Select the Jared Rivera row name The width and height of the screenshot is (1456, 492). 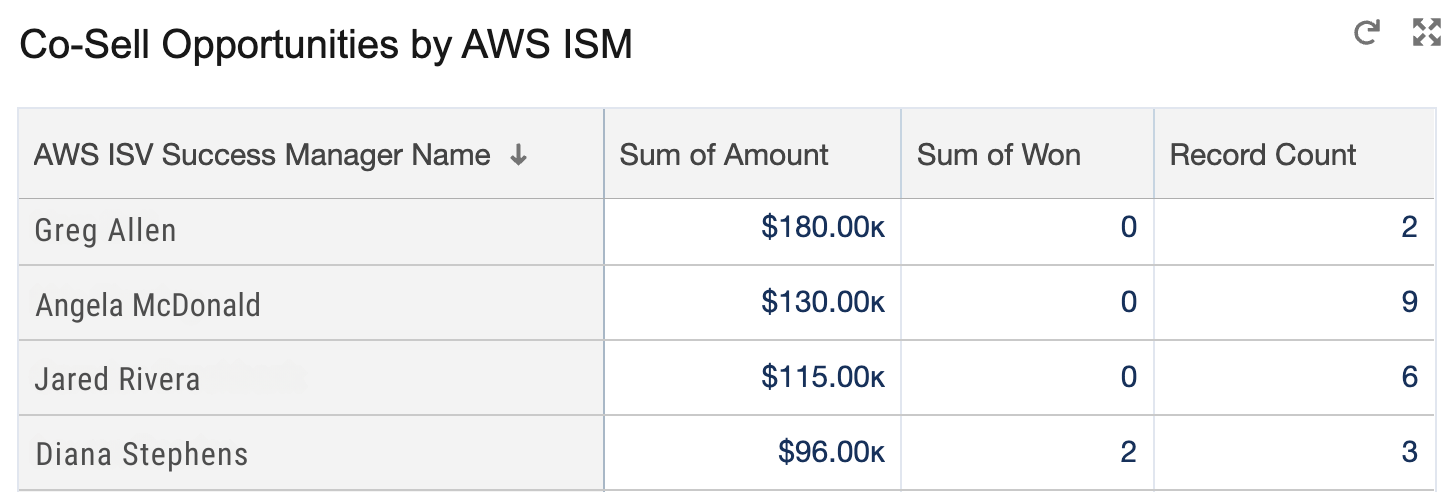118,379
